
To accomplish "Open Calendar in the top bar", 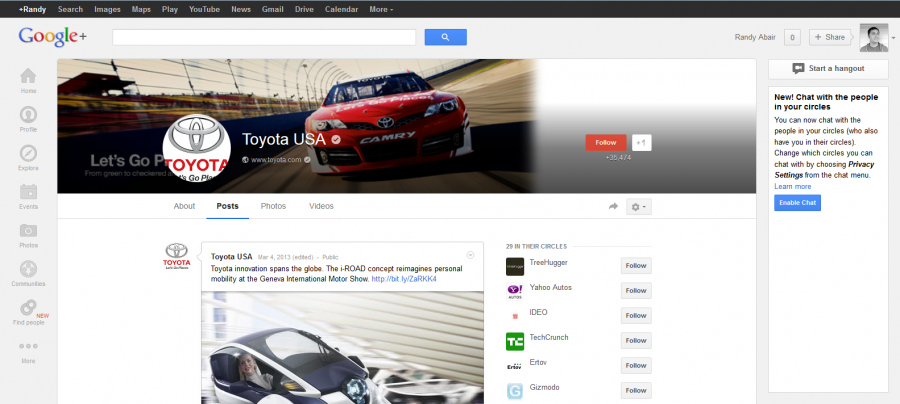I will (342, 9).
